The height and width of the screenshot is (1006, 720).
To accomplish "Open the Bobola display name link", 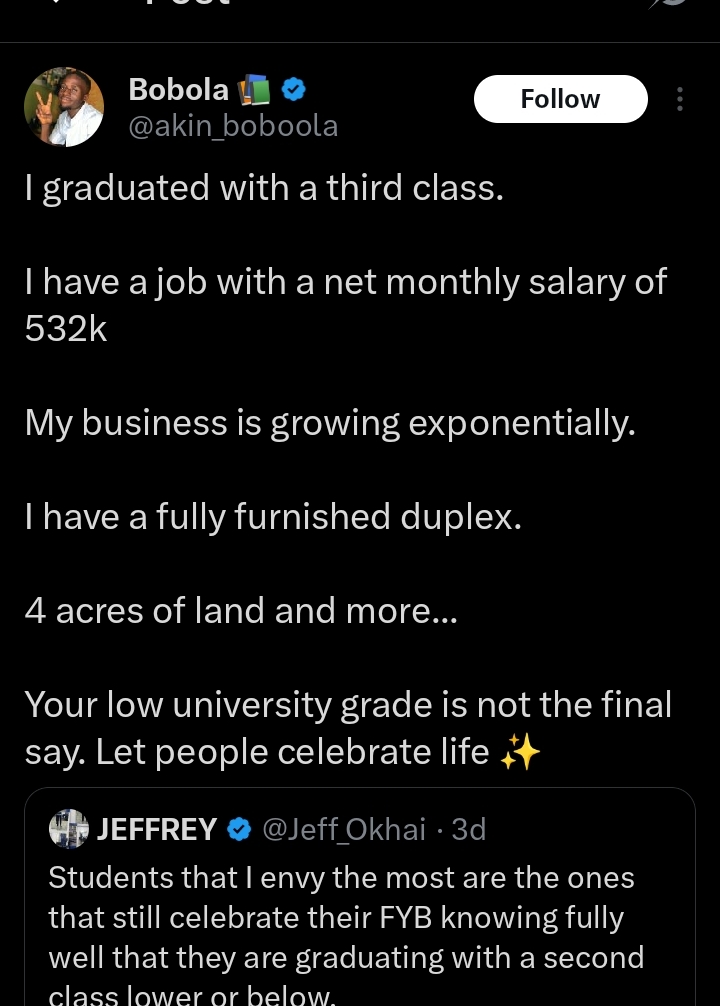I will click(178, 90).
